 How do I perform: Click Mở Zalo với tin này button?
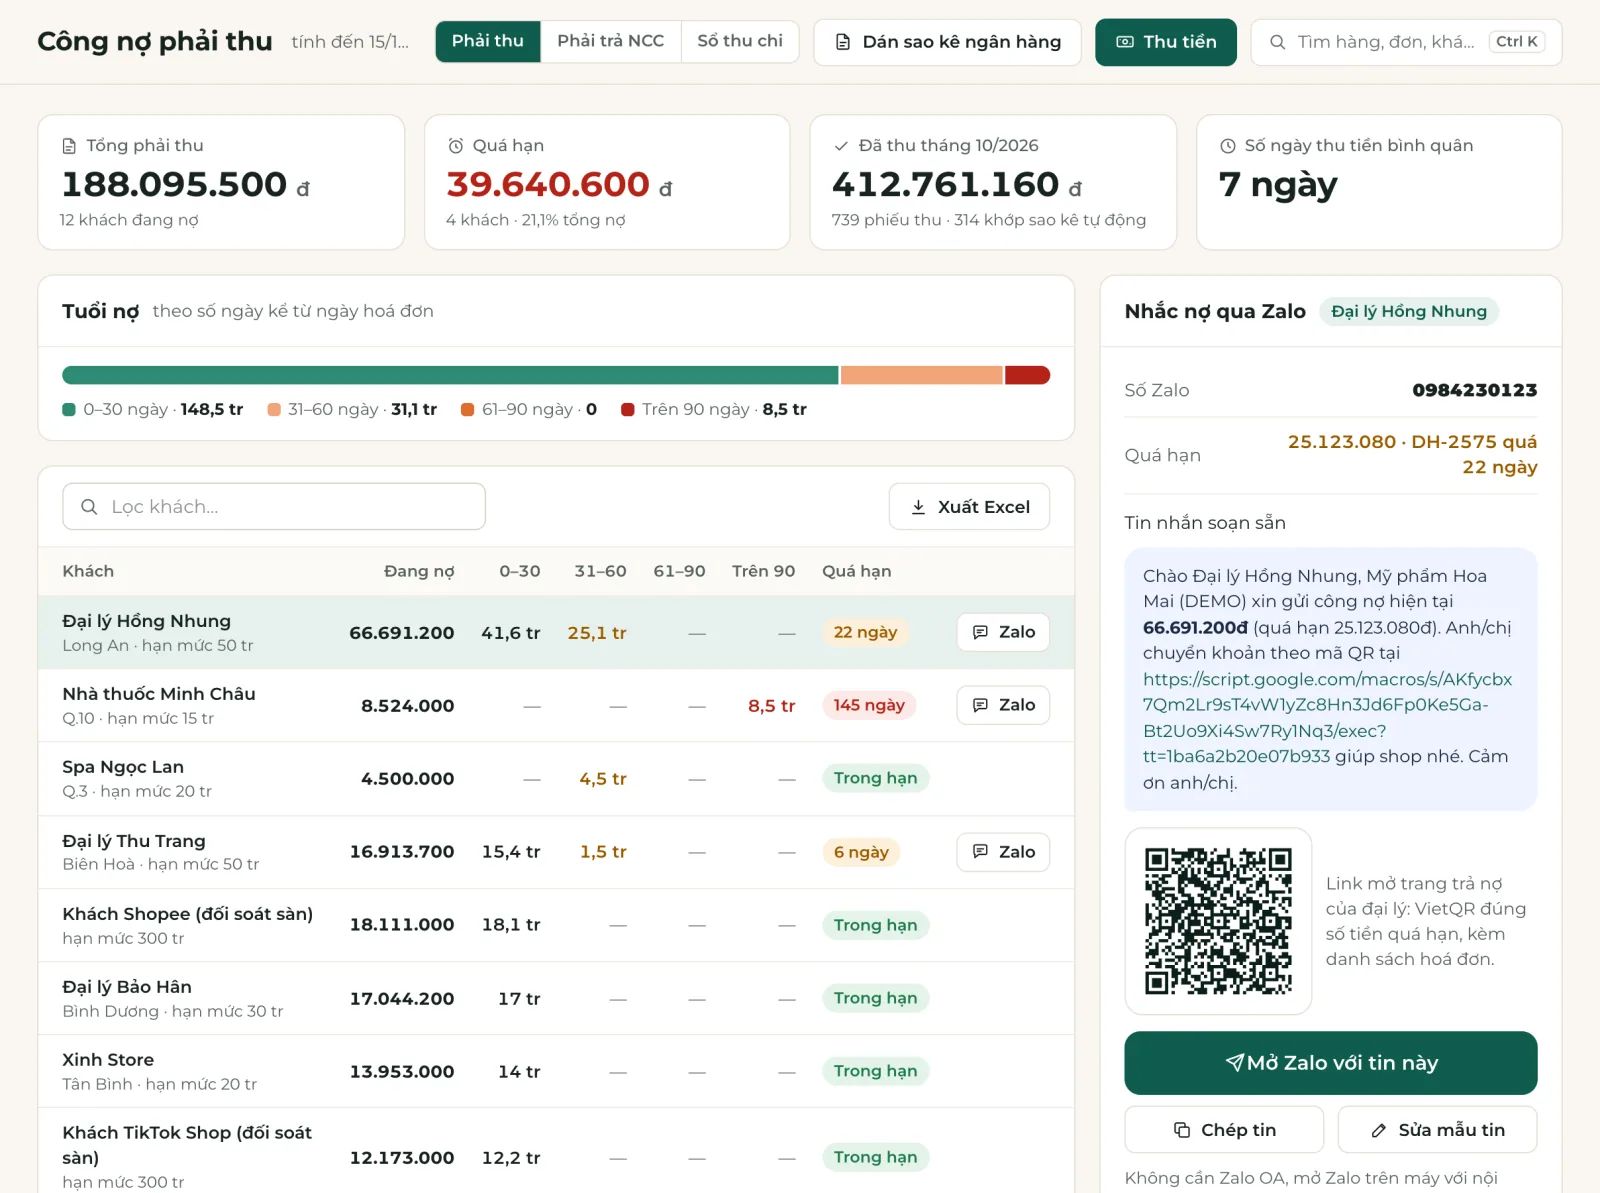click(x=1331, y=1063)
